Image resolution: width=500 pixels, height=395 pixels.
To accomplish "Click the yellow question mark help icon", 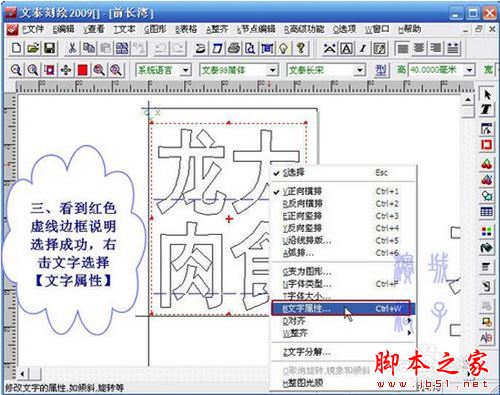I will (300, 49).
